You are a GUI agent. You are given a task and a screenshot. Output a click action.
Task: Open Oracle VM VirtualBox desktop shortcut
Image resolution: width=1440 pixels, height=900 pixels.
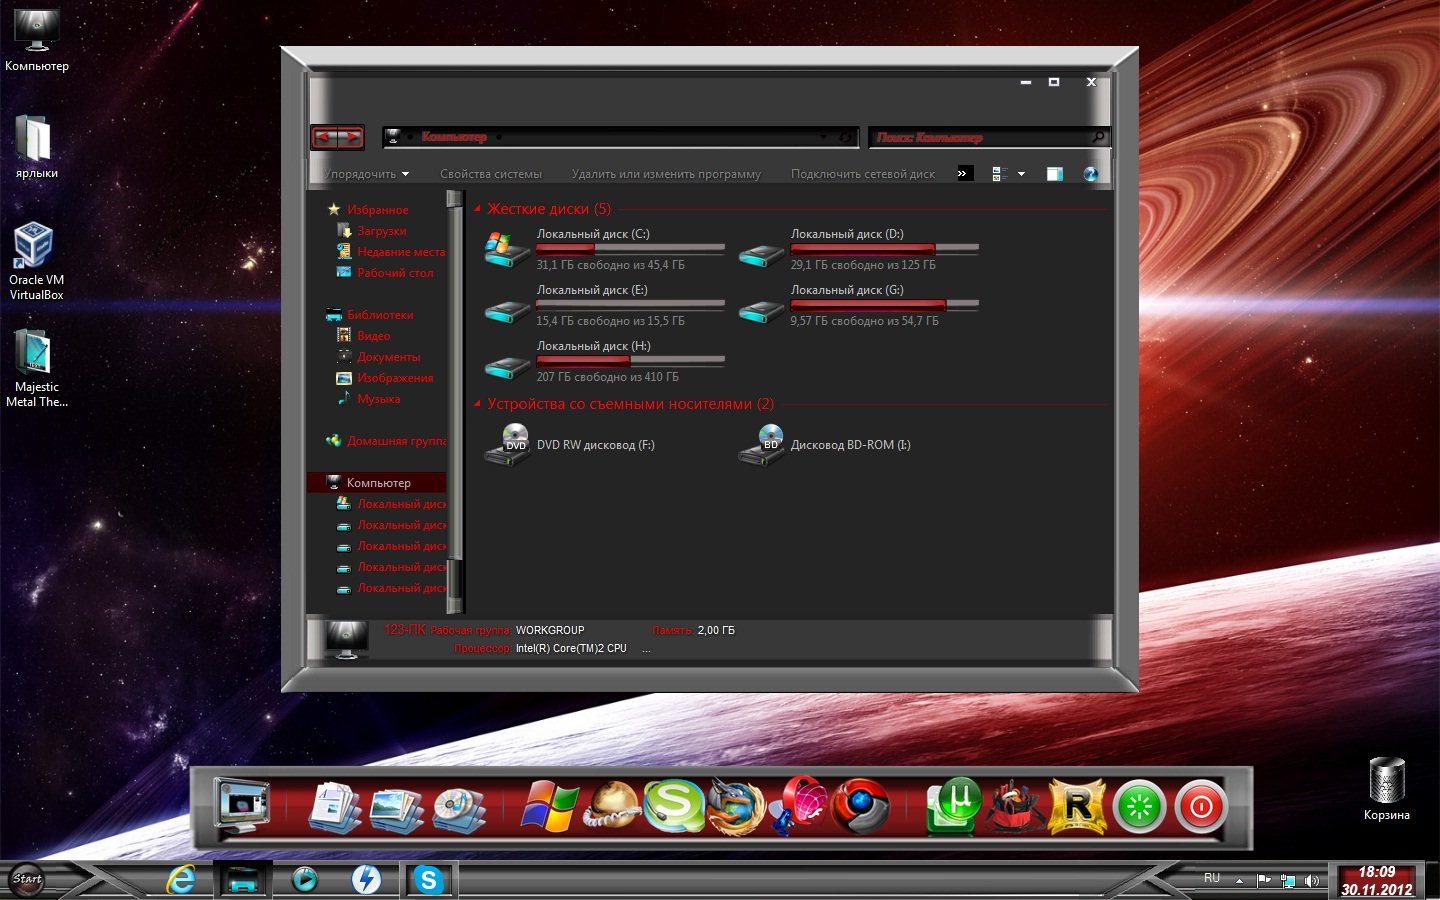pyautogui.click(x=35, y=260)
